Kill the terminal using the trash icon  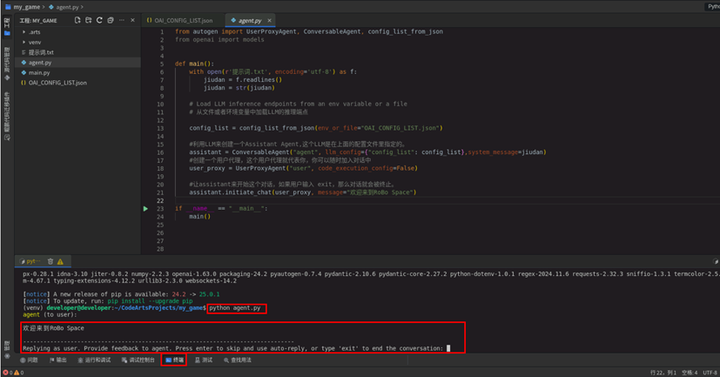point(50,261)
